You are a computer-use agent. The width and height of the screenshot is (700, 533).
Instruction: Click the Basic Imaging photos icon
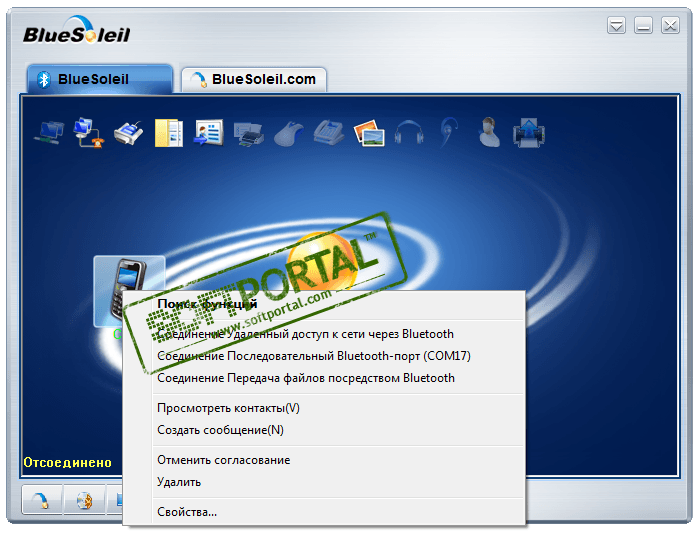point(369,133)
